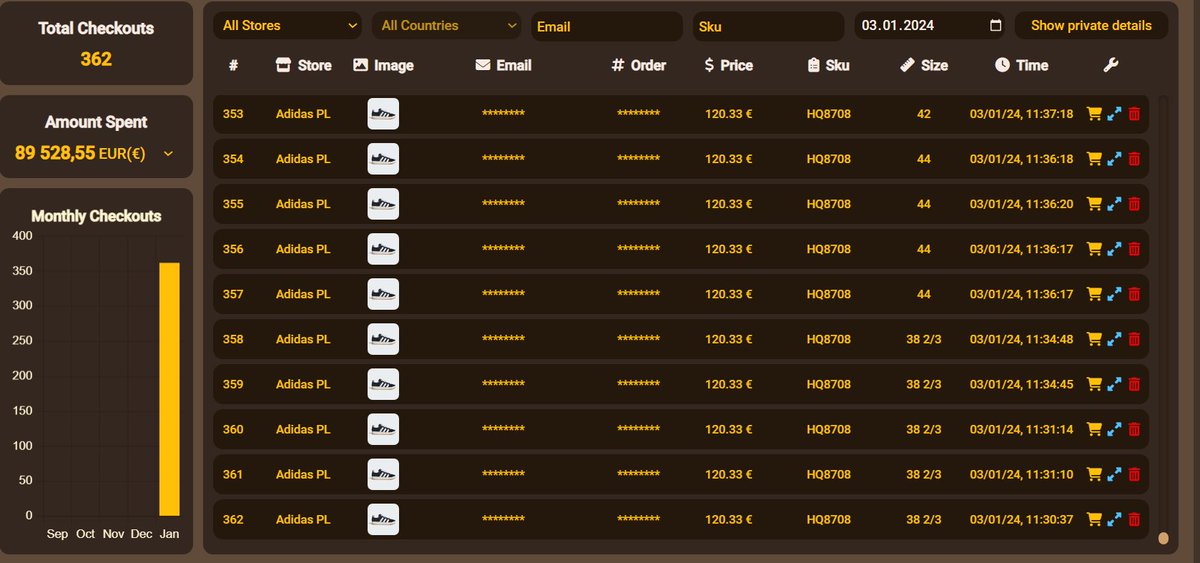Click size 38 2/3 in row 358
The width and height of the screenshot is (1200, 563).
[924, 339]
